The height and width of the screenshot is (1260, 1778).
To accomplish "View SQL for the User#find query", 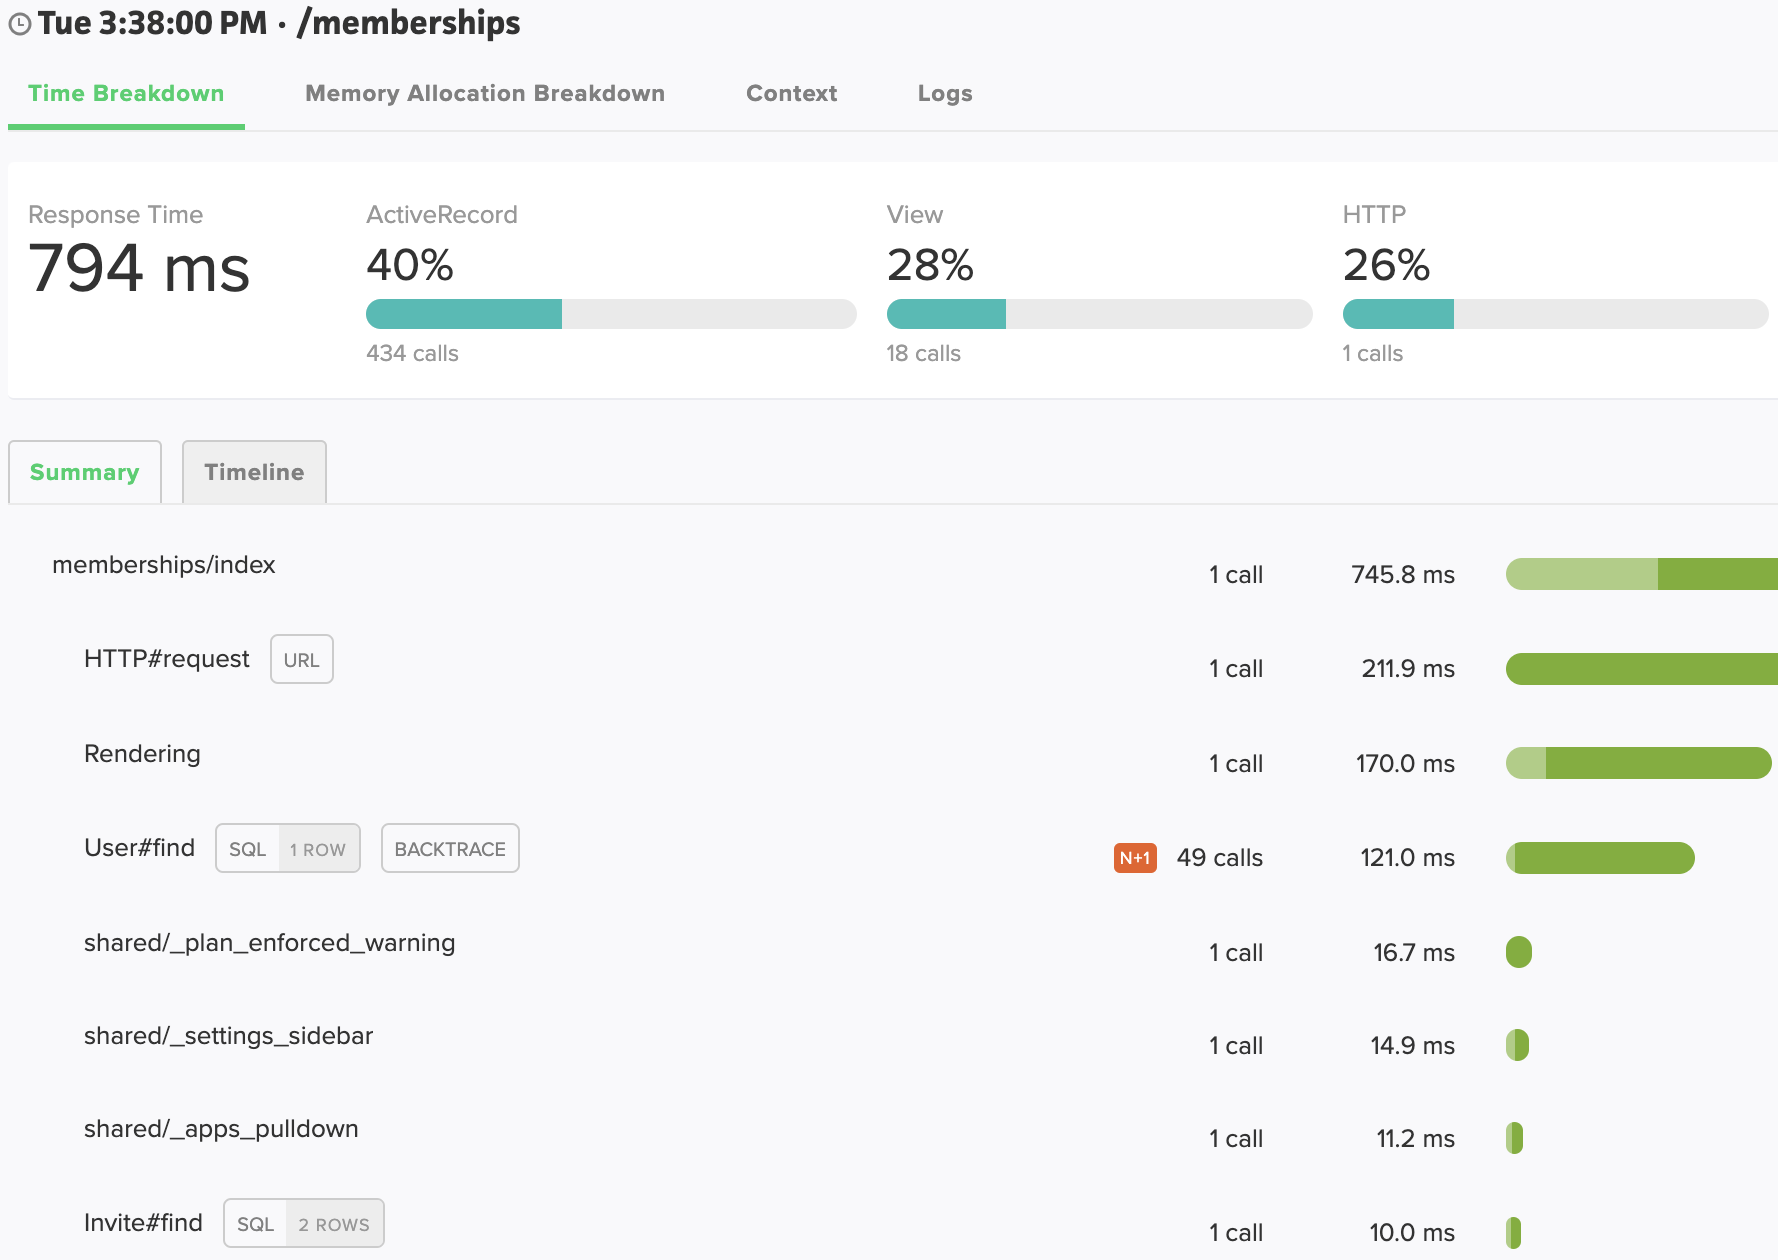I will coord(248,849).
